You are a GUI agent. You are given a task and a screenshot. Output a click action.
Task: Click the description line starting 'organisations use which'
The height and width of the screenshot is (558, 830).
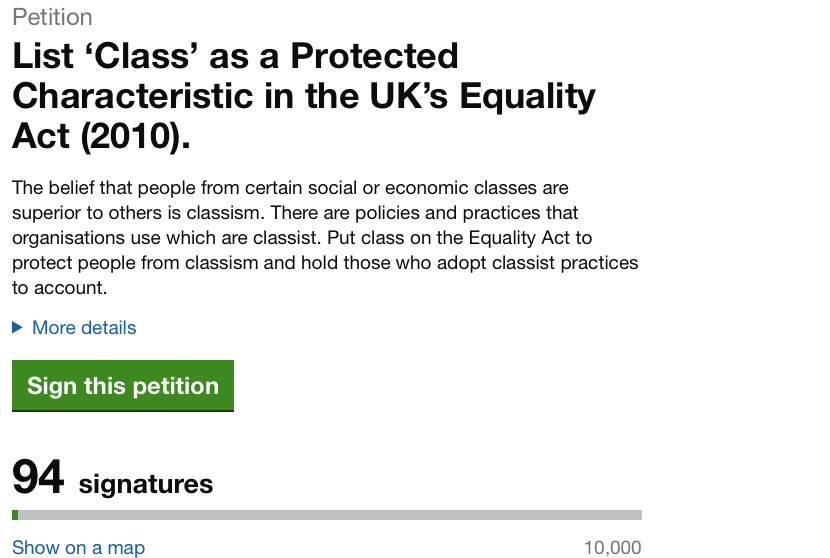[302, 238]
